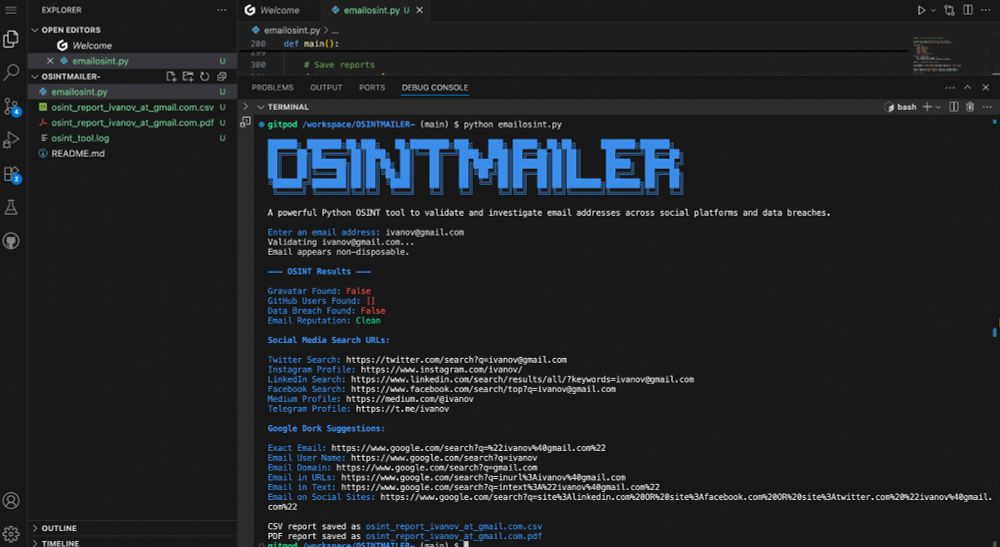The height and width of the screenshot is (547, 1000).
Task: Open the Debug Console panel tab
Action: pos(435,87)
